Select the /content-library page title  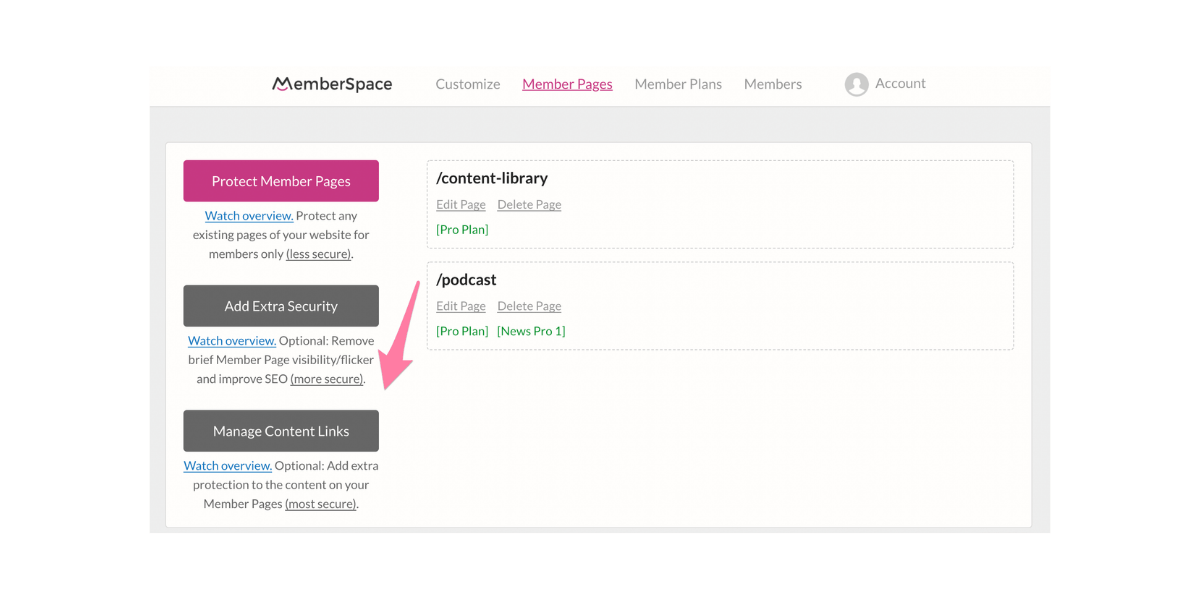click(492, 178)
